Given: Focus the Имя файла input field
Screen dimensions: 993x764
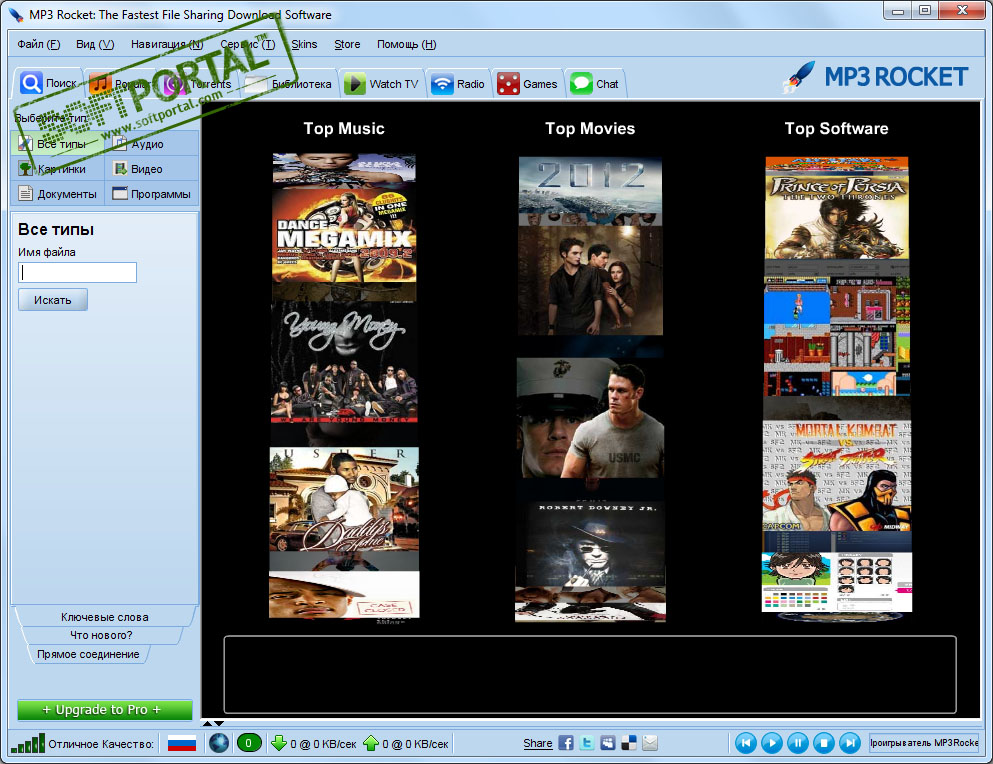Looking at the screenshot, I should pyautogui.click(x=77, y=272).
